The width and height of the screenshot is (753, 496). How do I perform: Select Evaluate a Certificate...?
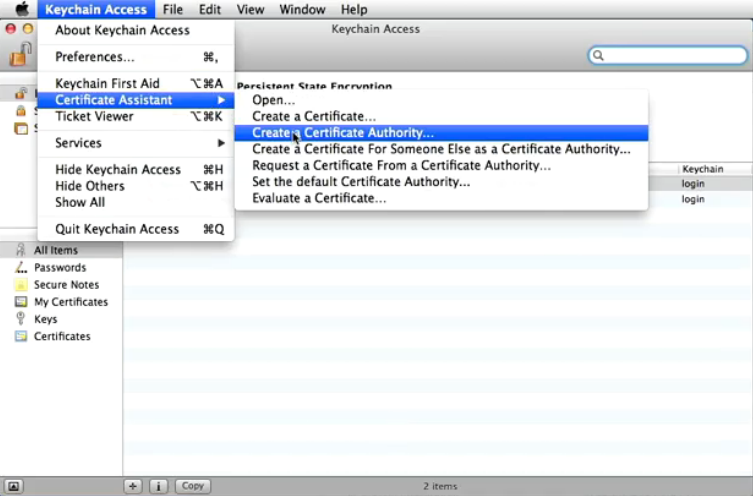click(x=441, y=198)
